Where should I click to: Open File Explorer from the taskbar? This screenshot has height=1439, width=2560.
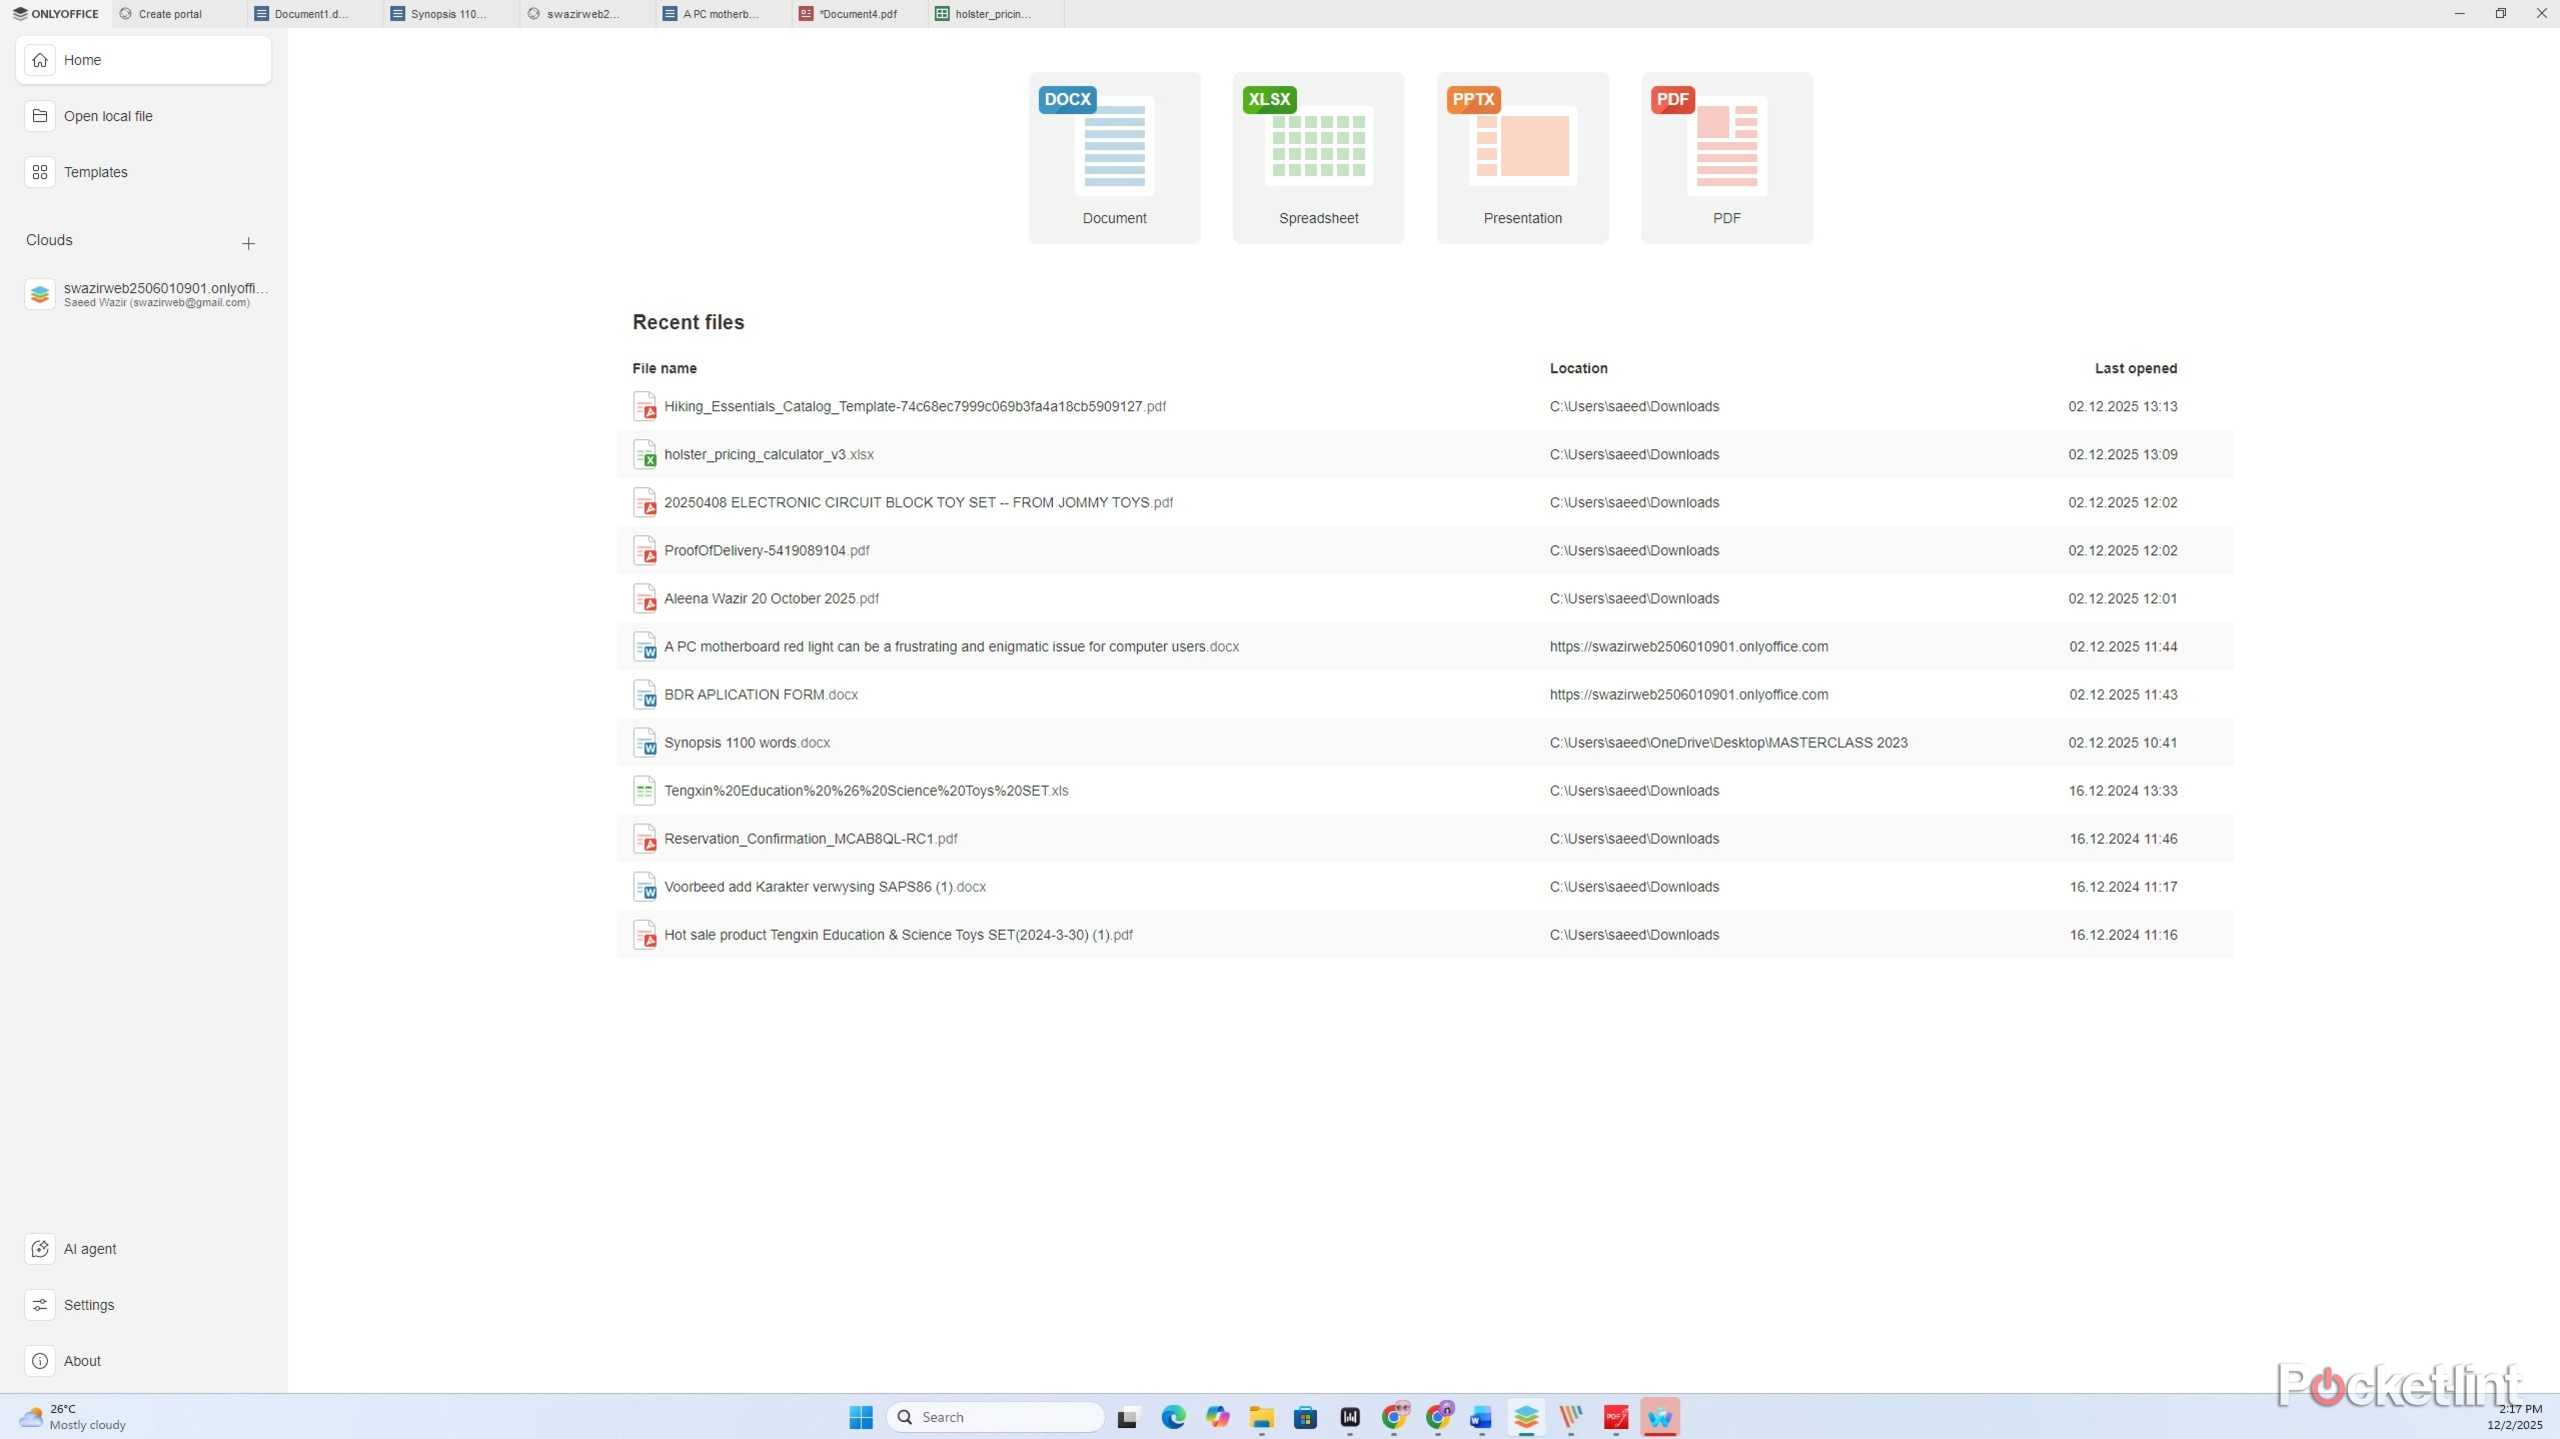1261,1416
